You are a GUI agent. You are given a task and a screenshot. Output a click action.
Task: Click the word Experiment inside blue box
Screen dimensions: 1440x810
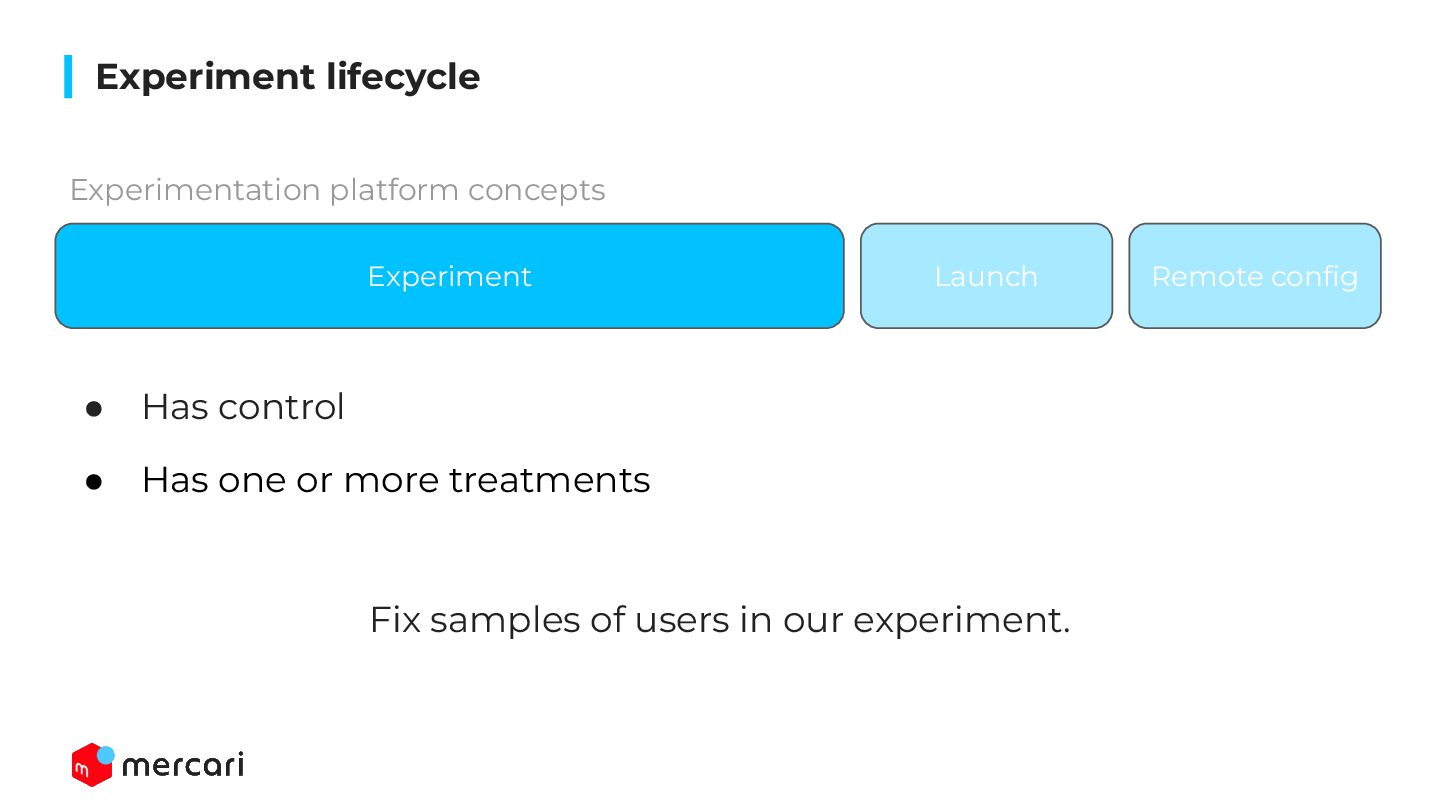click(449, 276)
